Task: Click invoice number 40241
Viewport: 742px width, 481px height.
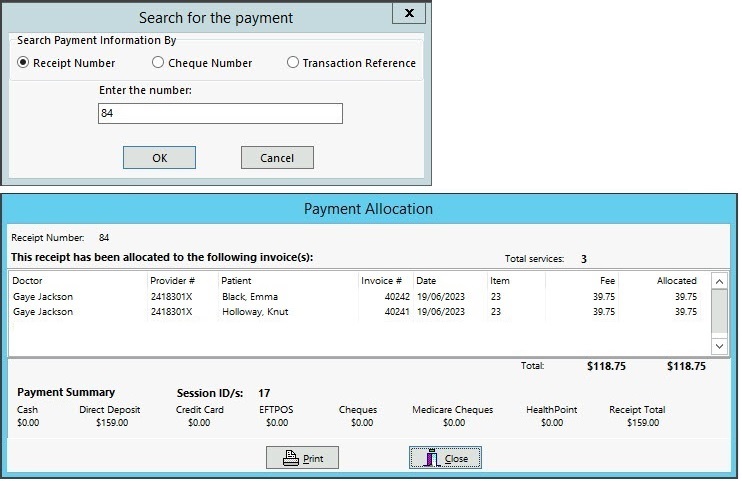Action: [397, 312]
